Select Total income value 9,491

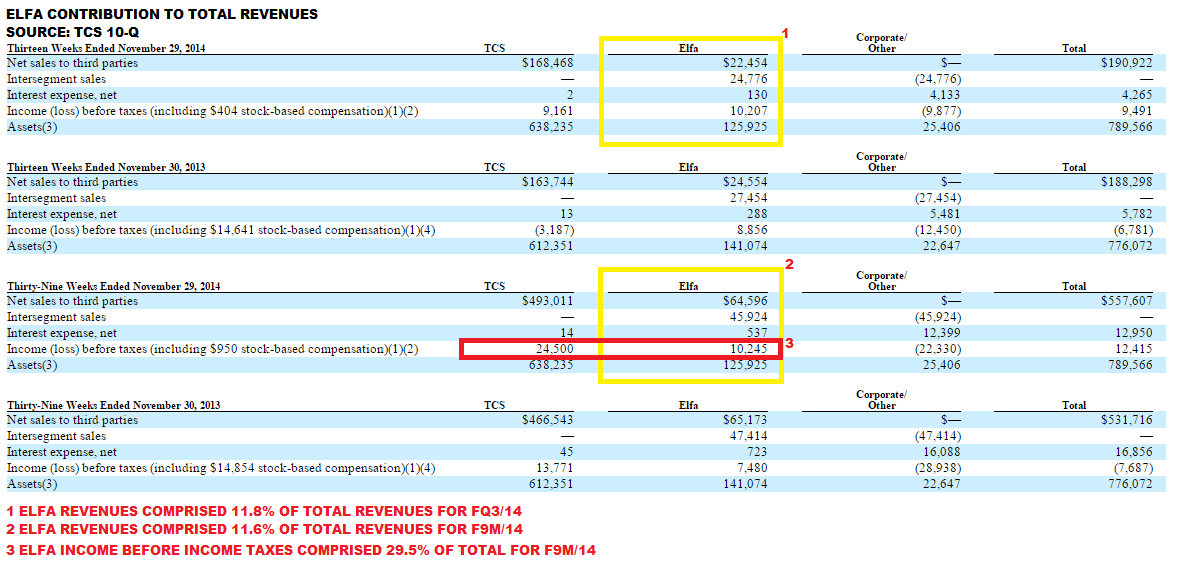1138,111
